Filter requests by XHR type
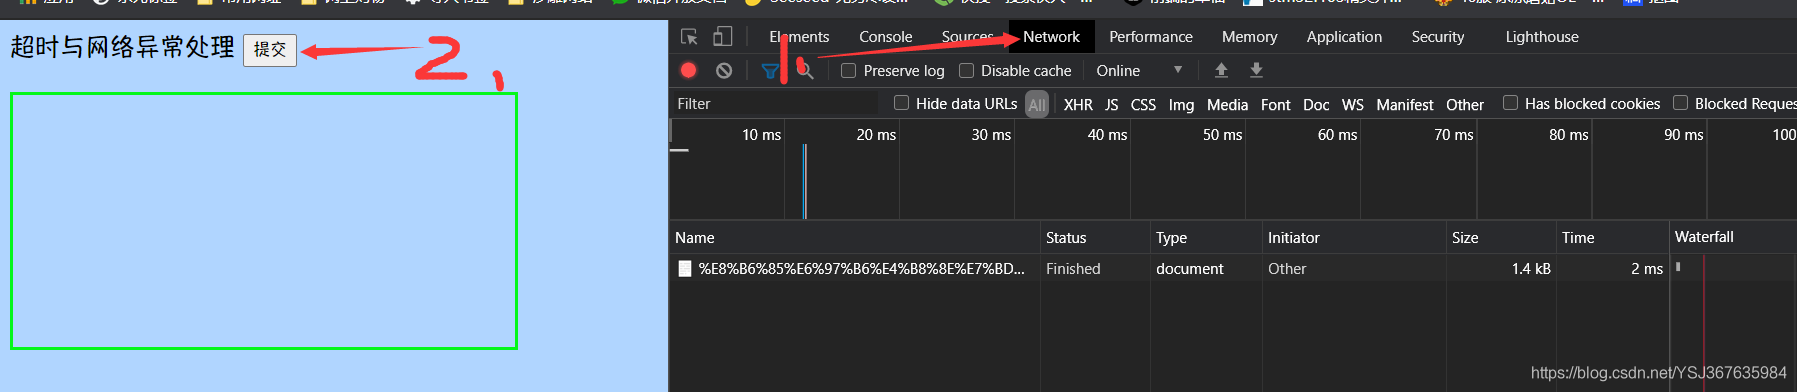Image resolution: width=1797 pixels, height=392 pixels. (x=1078, y=105)
